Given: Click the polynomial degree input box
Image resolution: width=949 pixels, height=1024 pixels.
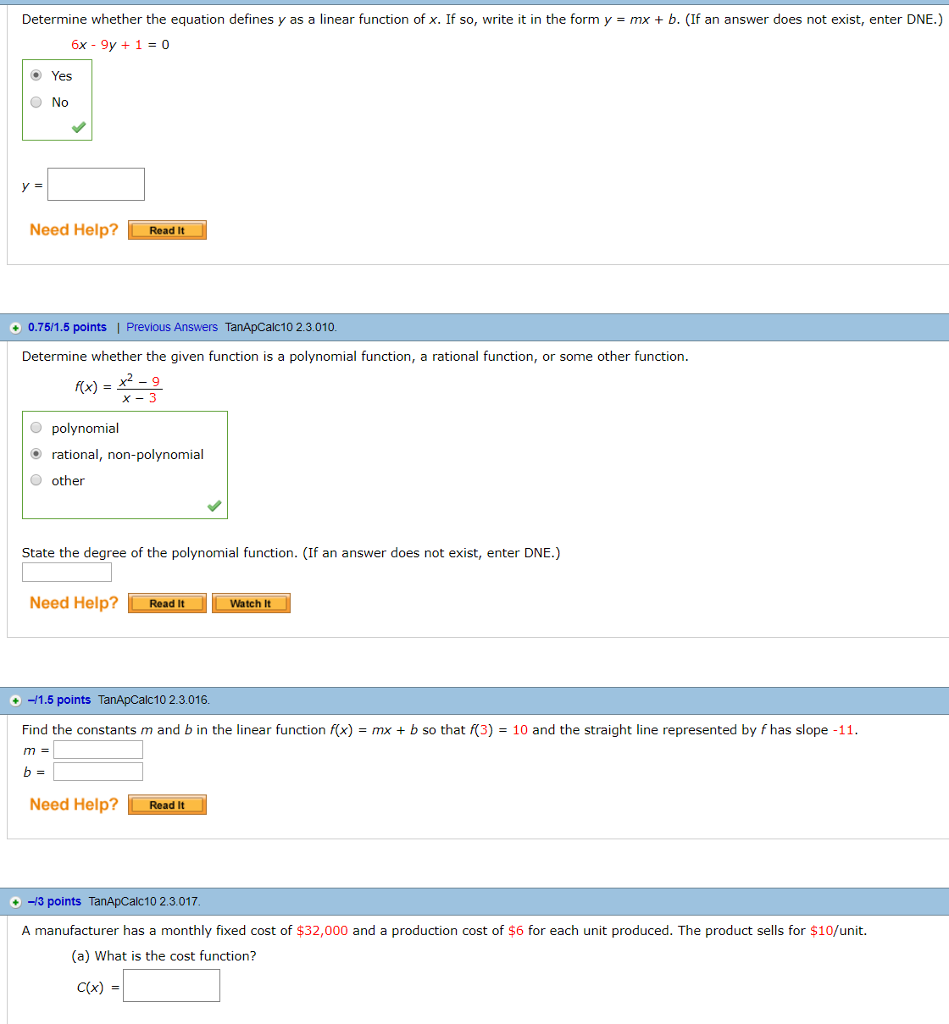Looking at the screenshot, I should tap(66, 571).
